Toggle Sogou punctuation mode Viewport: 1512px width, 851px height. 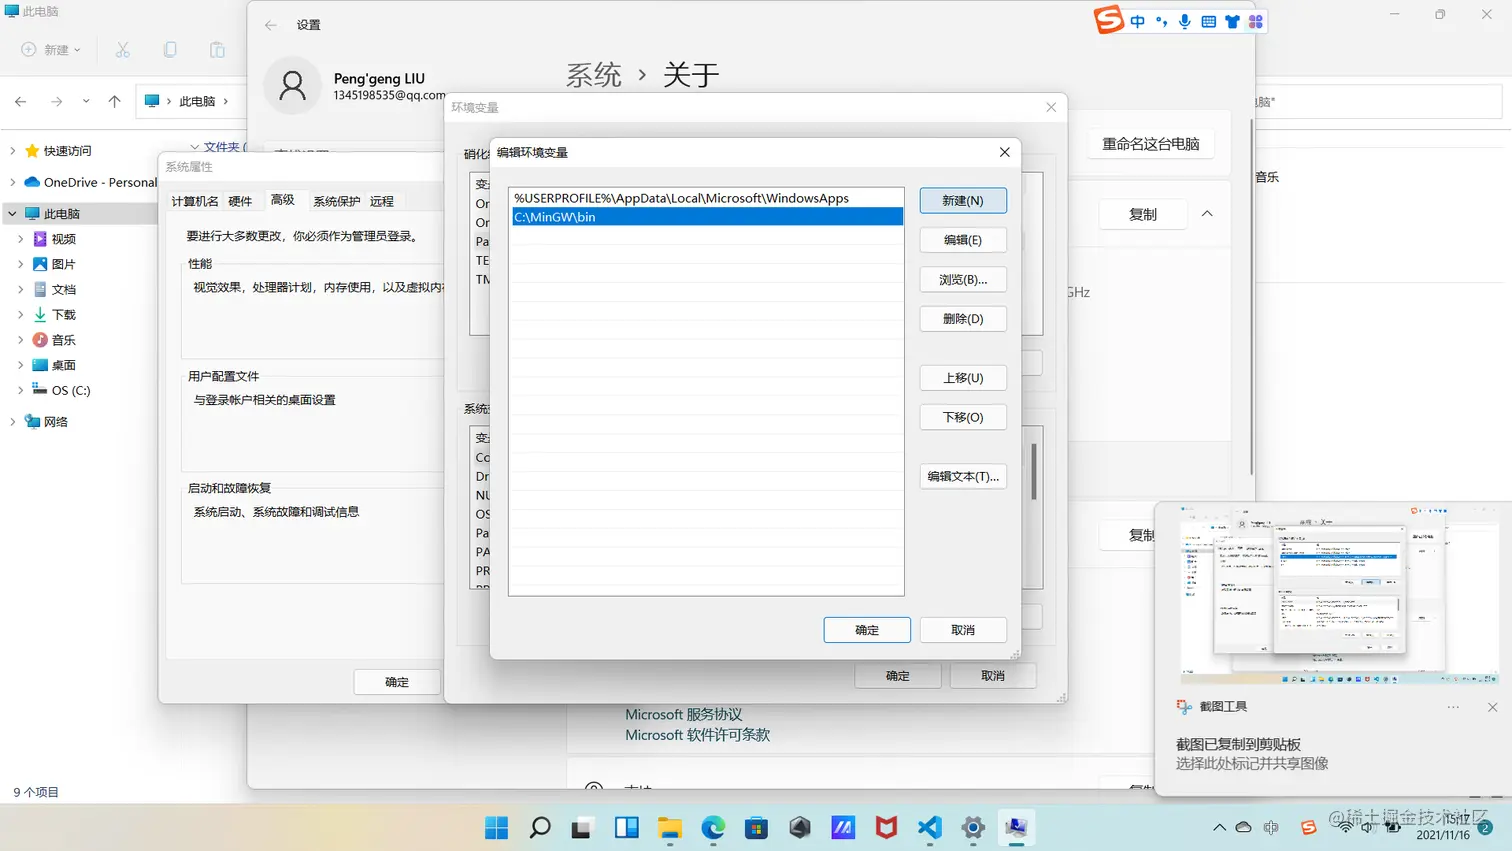click(1160, 20)
